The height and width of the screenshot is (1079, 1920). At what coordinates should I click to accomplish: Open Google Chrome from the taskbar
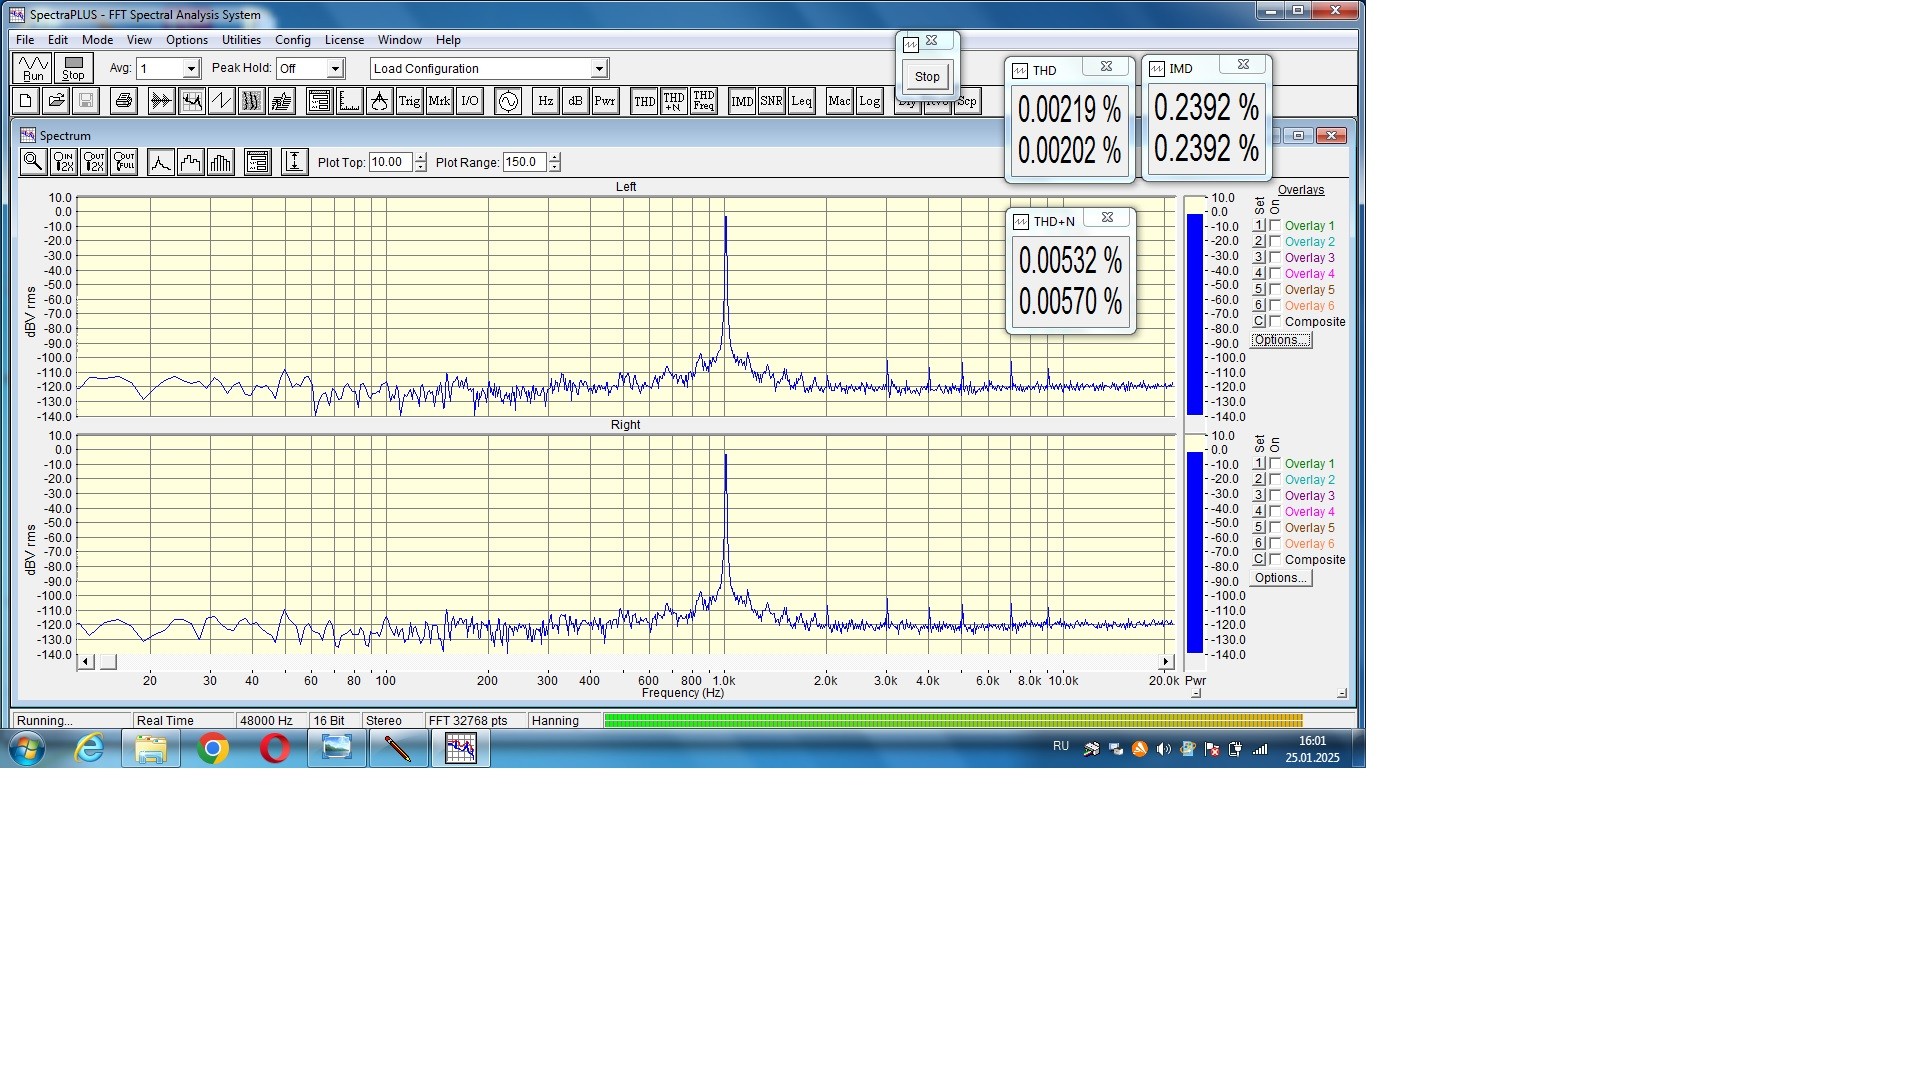(213, 748)
